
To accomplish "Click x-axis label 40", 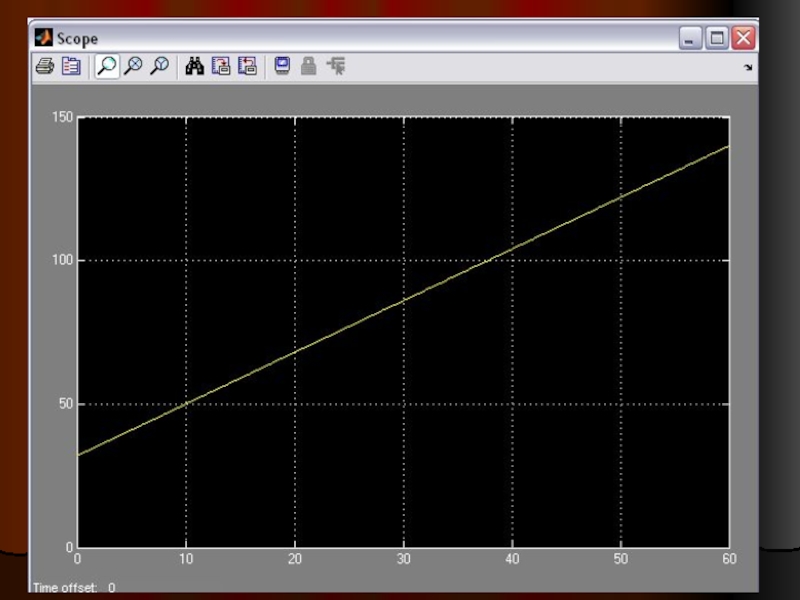I will 512,559.
